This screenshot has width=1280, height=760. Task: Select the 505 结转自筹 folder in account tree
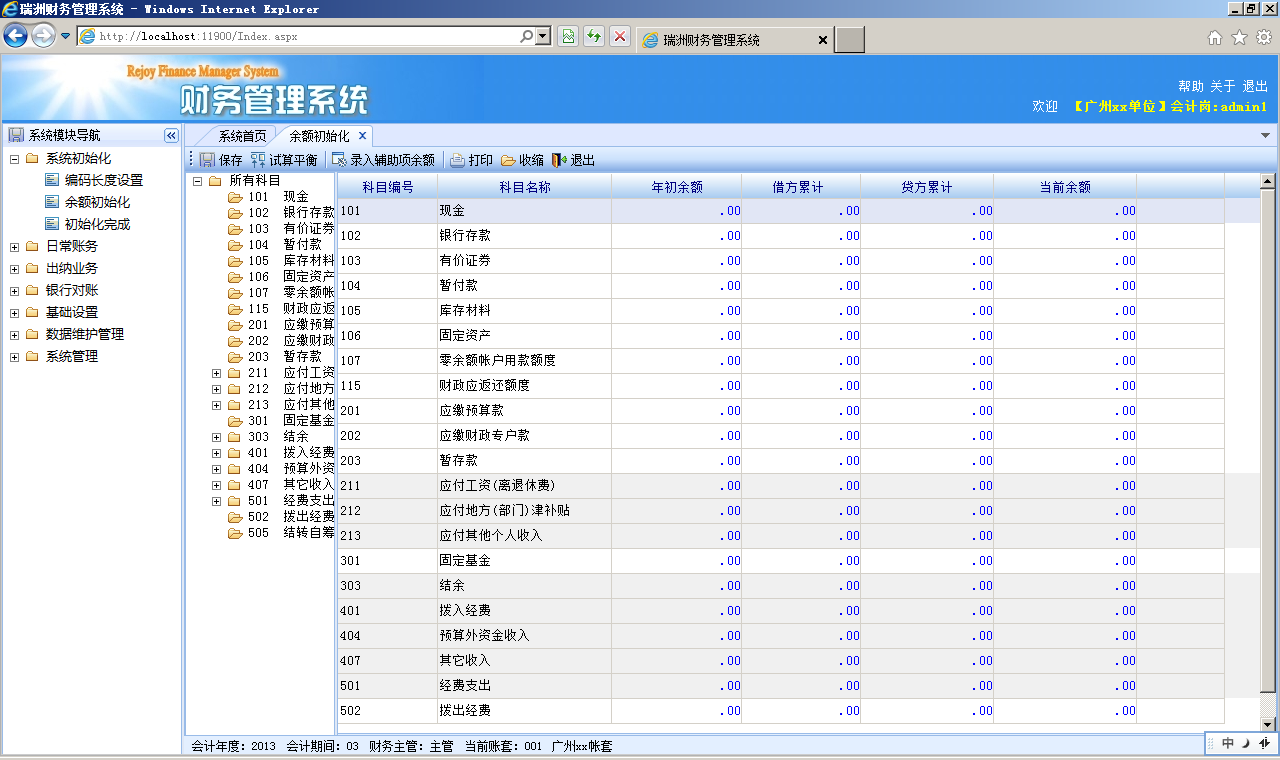(281, 533)
